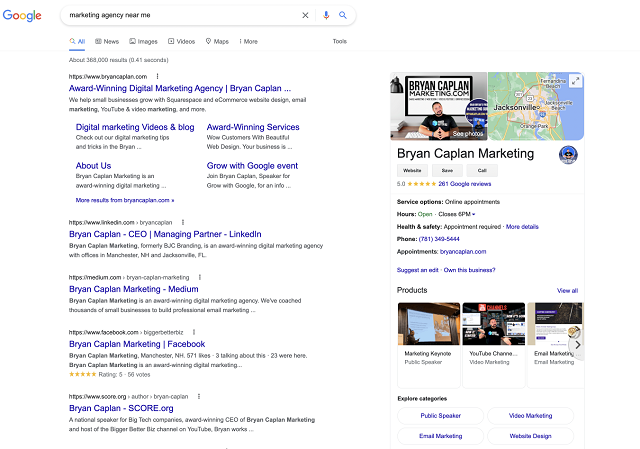Open the Bryan Caplan LinkedIn result
Image resolution: width=640 pixels, height=449 pixels.
point(165,234)
